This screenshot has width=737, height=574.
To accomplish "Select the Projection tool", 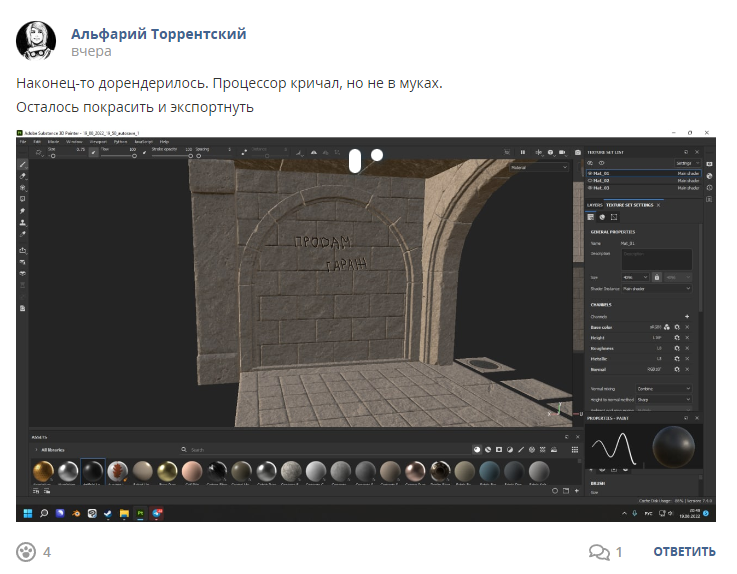I will click(23, 188).
